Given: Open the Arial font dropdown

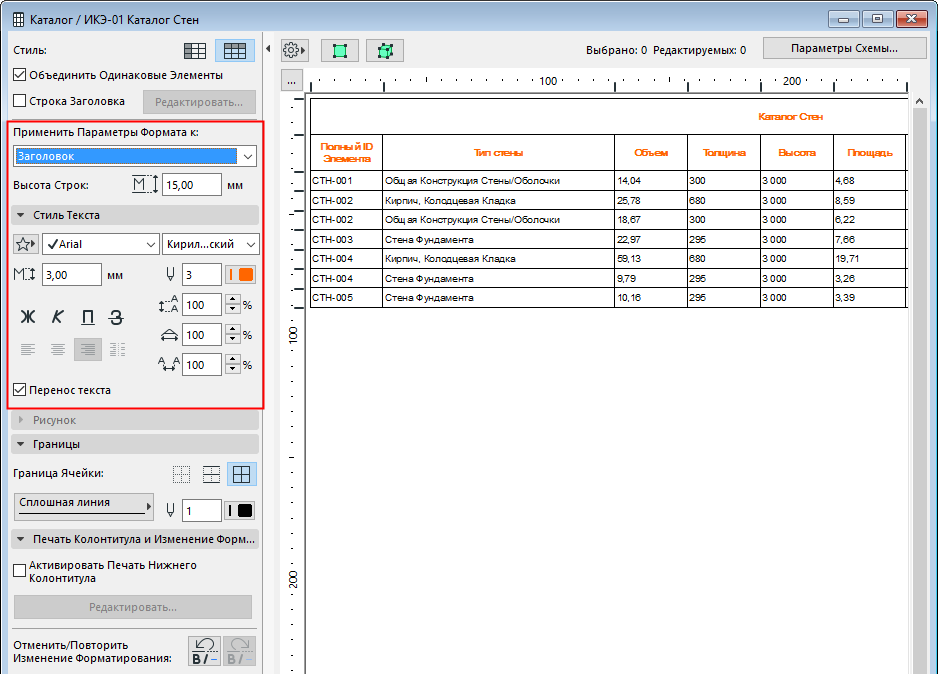Looking at the screenshot, I should tap(100, 244).
